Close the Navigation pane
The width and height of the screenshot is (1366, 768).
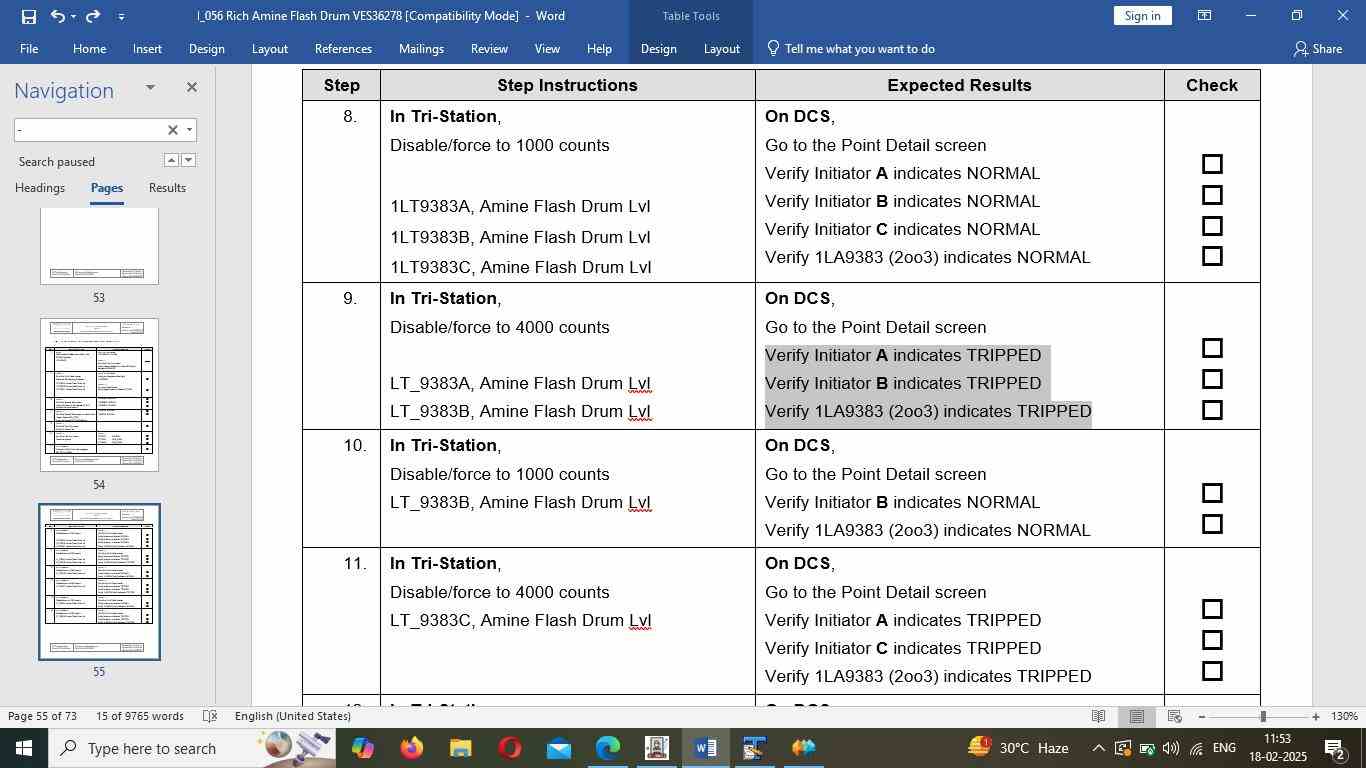coord(192,88)
